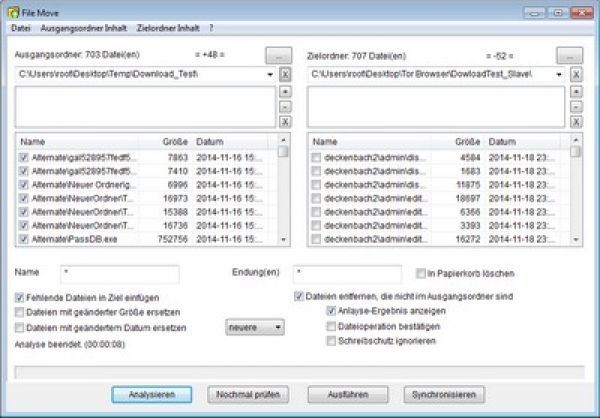Click the progress bar above the buttons
Image resolution: width=600 pixels, height=418 pixels.
[300, 372]
